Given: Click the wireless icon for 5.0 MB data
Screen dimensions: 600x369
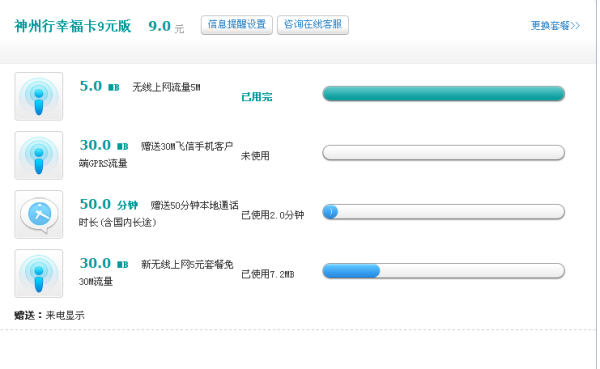Looking at the screenshot, I should [x=39, y=96].
